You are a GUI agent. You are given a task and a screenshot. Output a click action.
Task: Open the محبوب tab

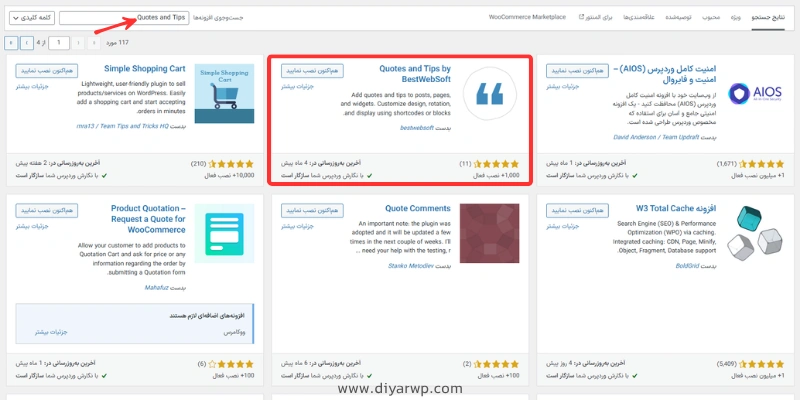click(x=711, y=17)
